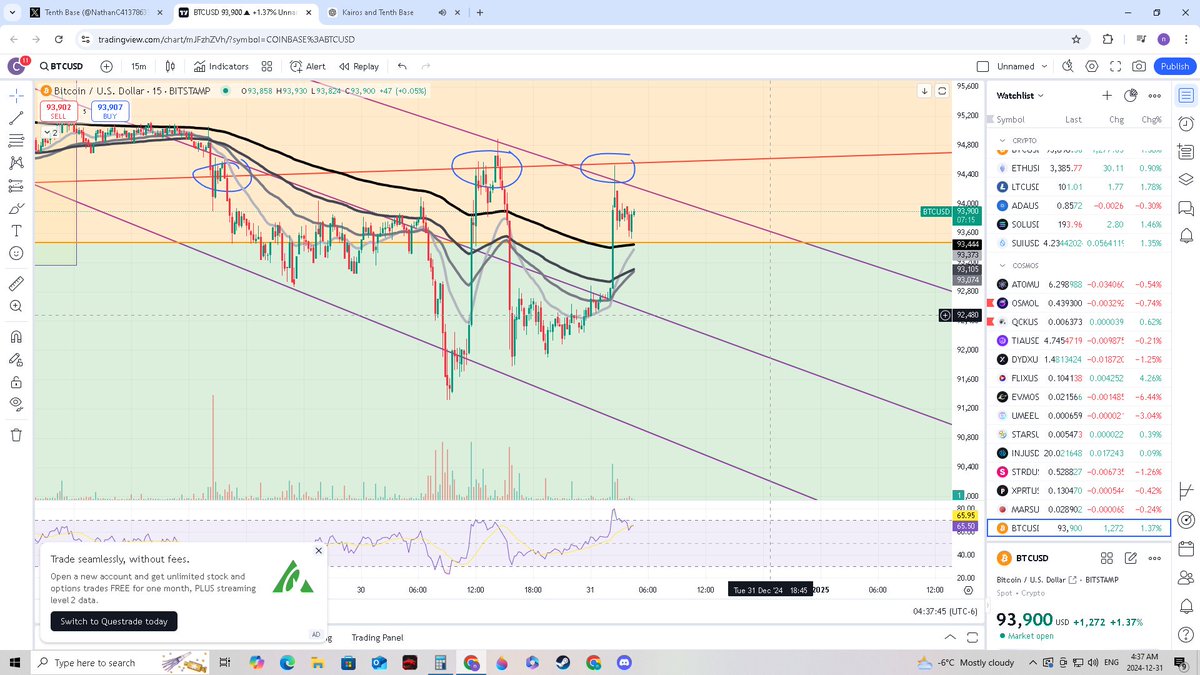This screenshot has height=675, width=1200.
Task: Open Steam from the taskbar
Action: [563, 663]
